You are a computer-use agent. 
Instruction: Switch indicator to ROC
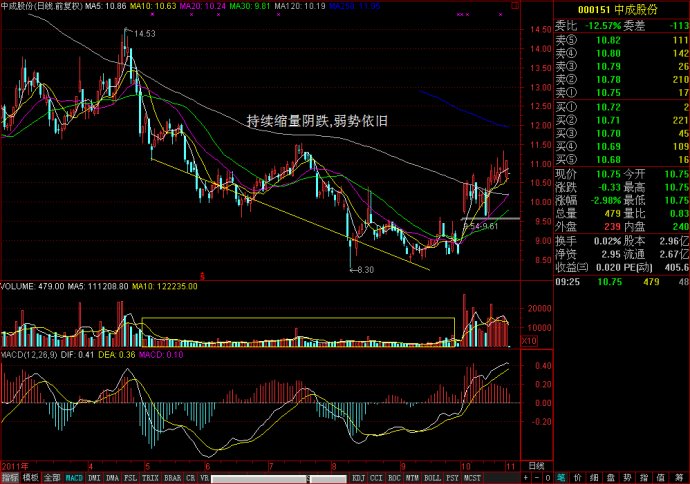[x=394, y=478]
